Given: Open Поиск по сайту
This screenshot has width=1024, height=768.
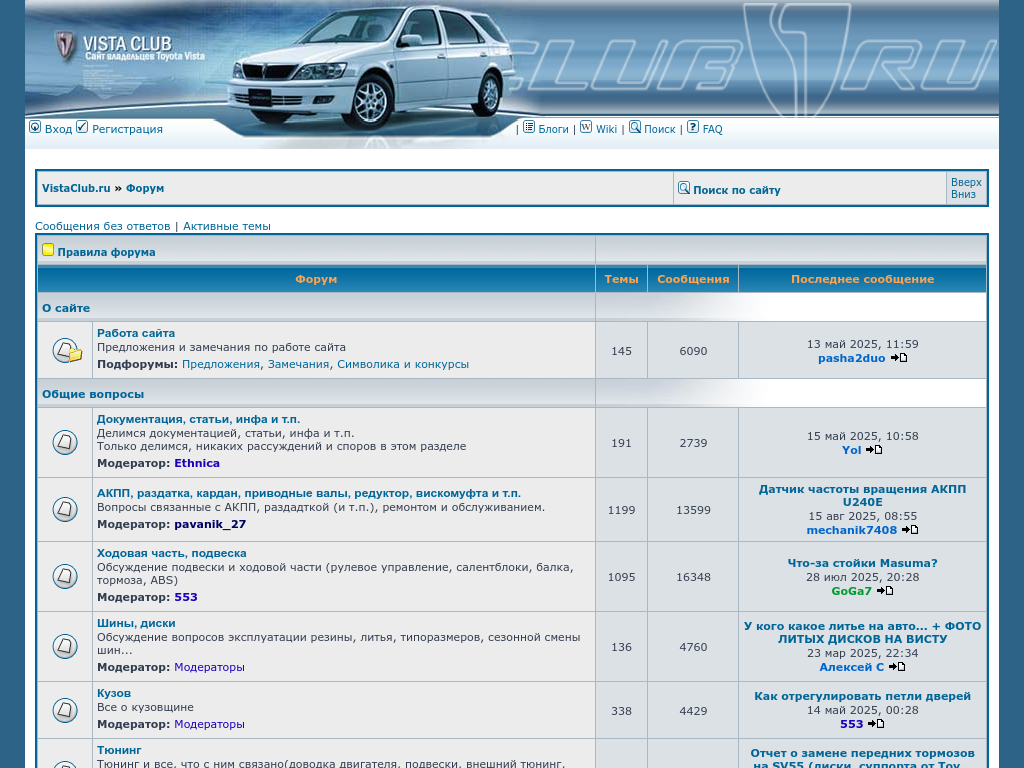Looking at the screenshot, I should pos(737,190).
